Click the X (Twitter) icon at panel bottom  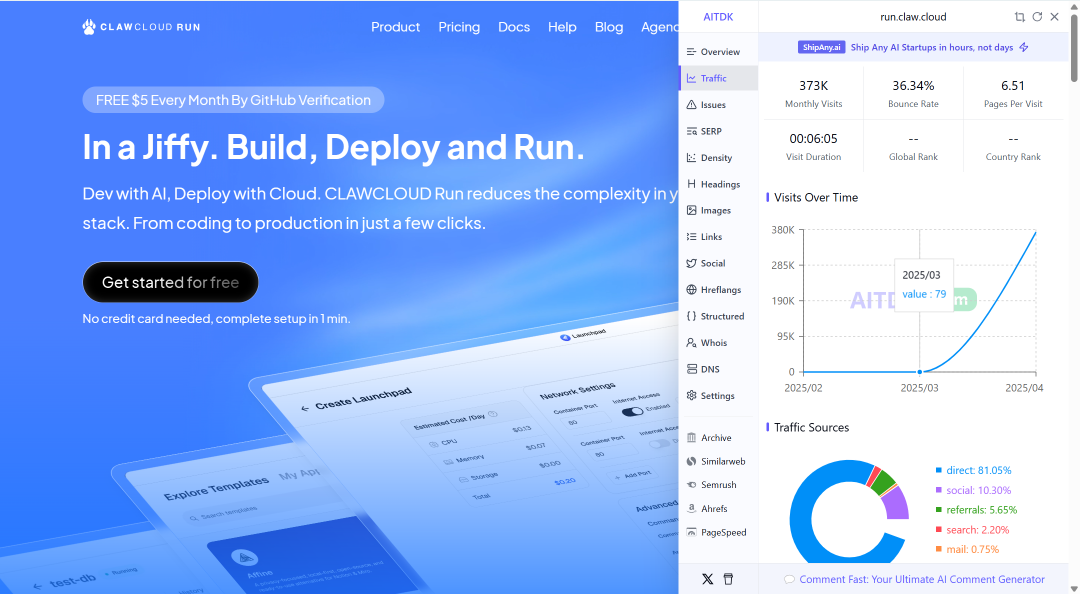(707, 579)
